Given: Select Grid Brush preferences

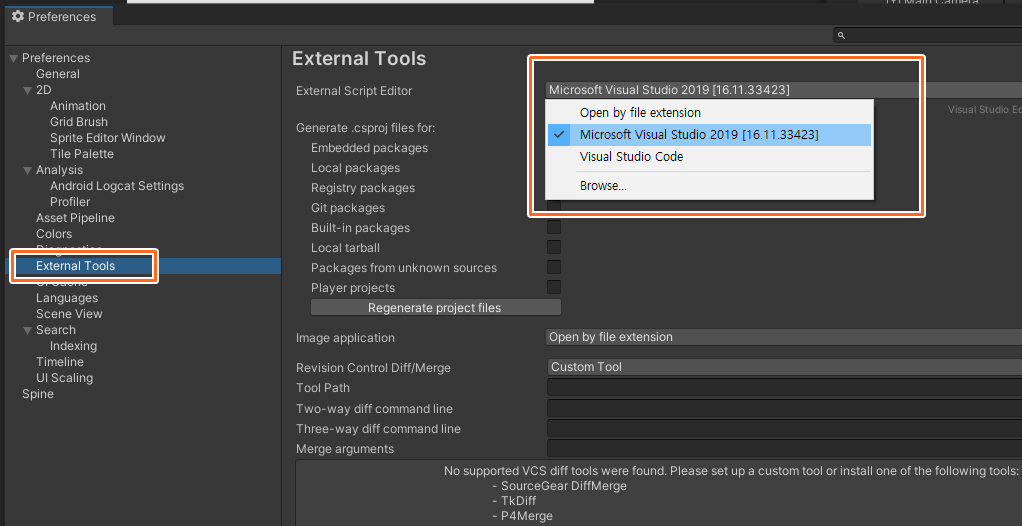Looking at the screenshot, I should 79,122.
